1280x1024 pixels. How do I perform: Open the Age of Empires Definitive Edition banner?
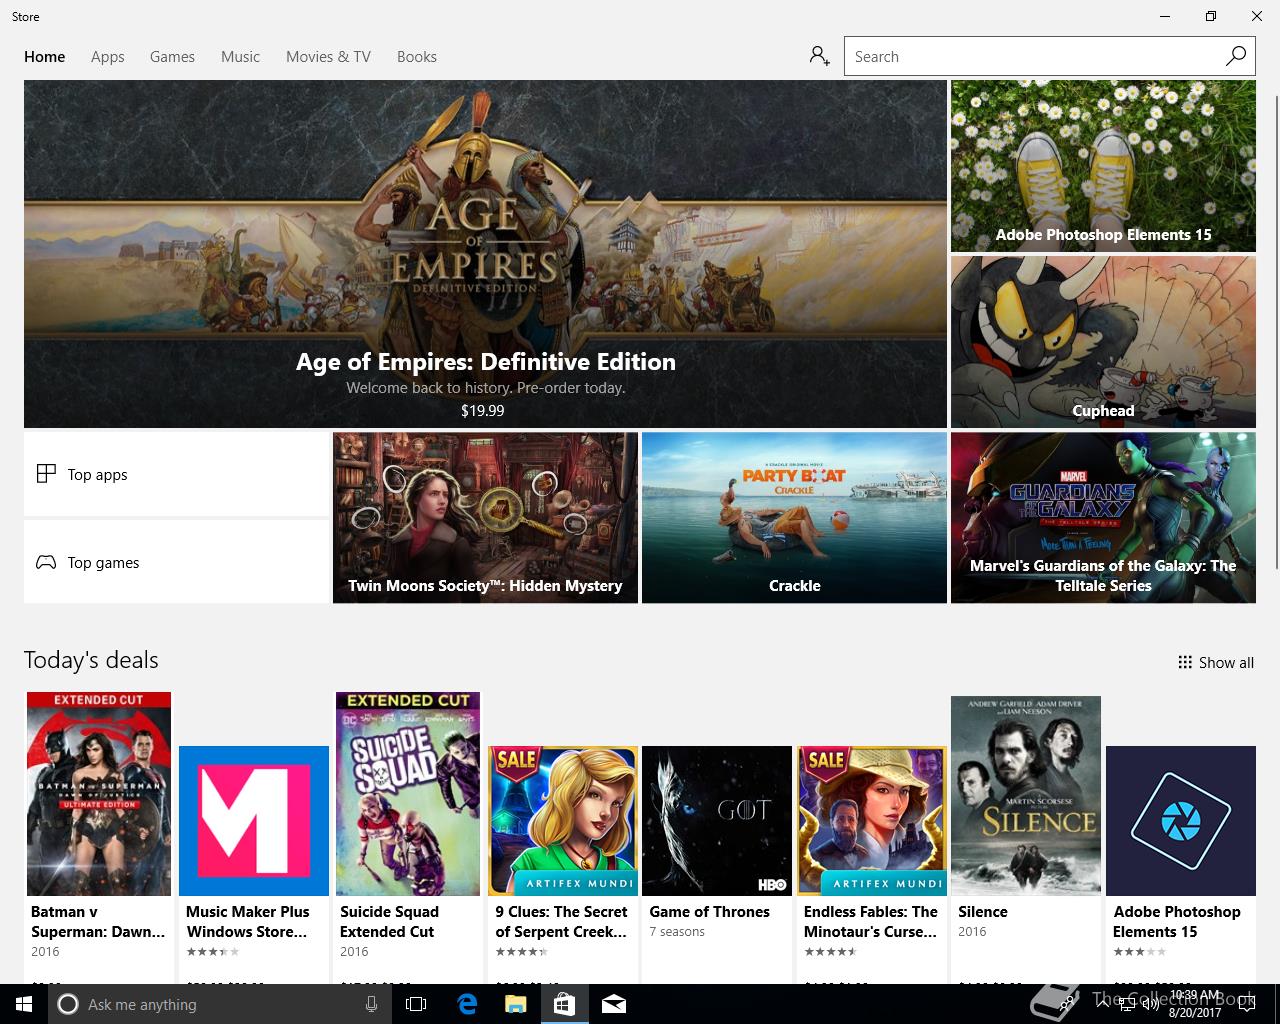tap(485, 254)
